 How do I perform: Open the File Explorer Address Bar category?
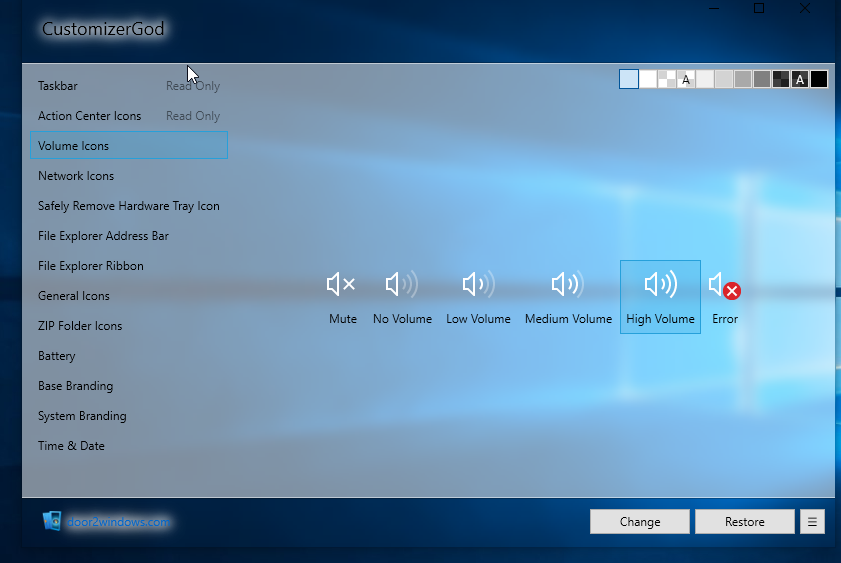pos(129,236)
